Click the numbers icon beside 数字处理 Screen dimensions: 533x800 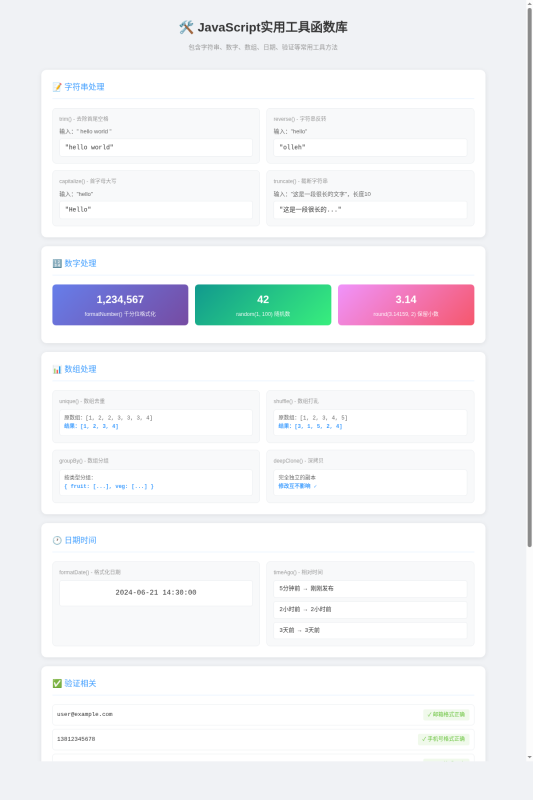[x=57, y=264]
